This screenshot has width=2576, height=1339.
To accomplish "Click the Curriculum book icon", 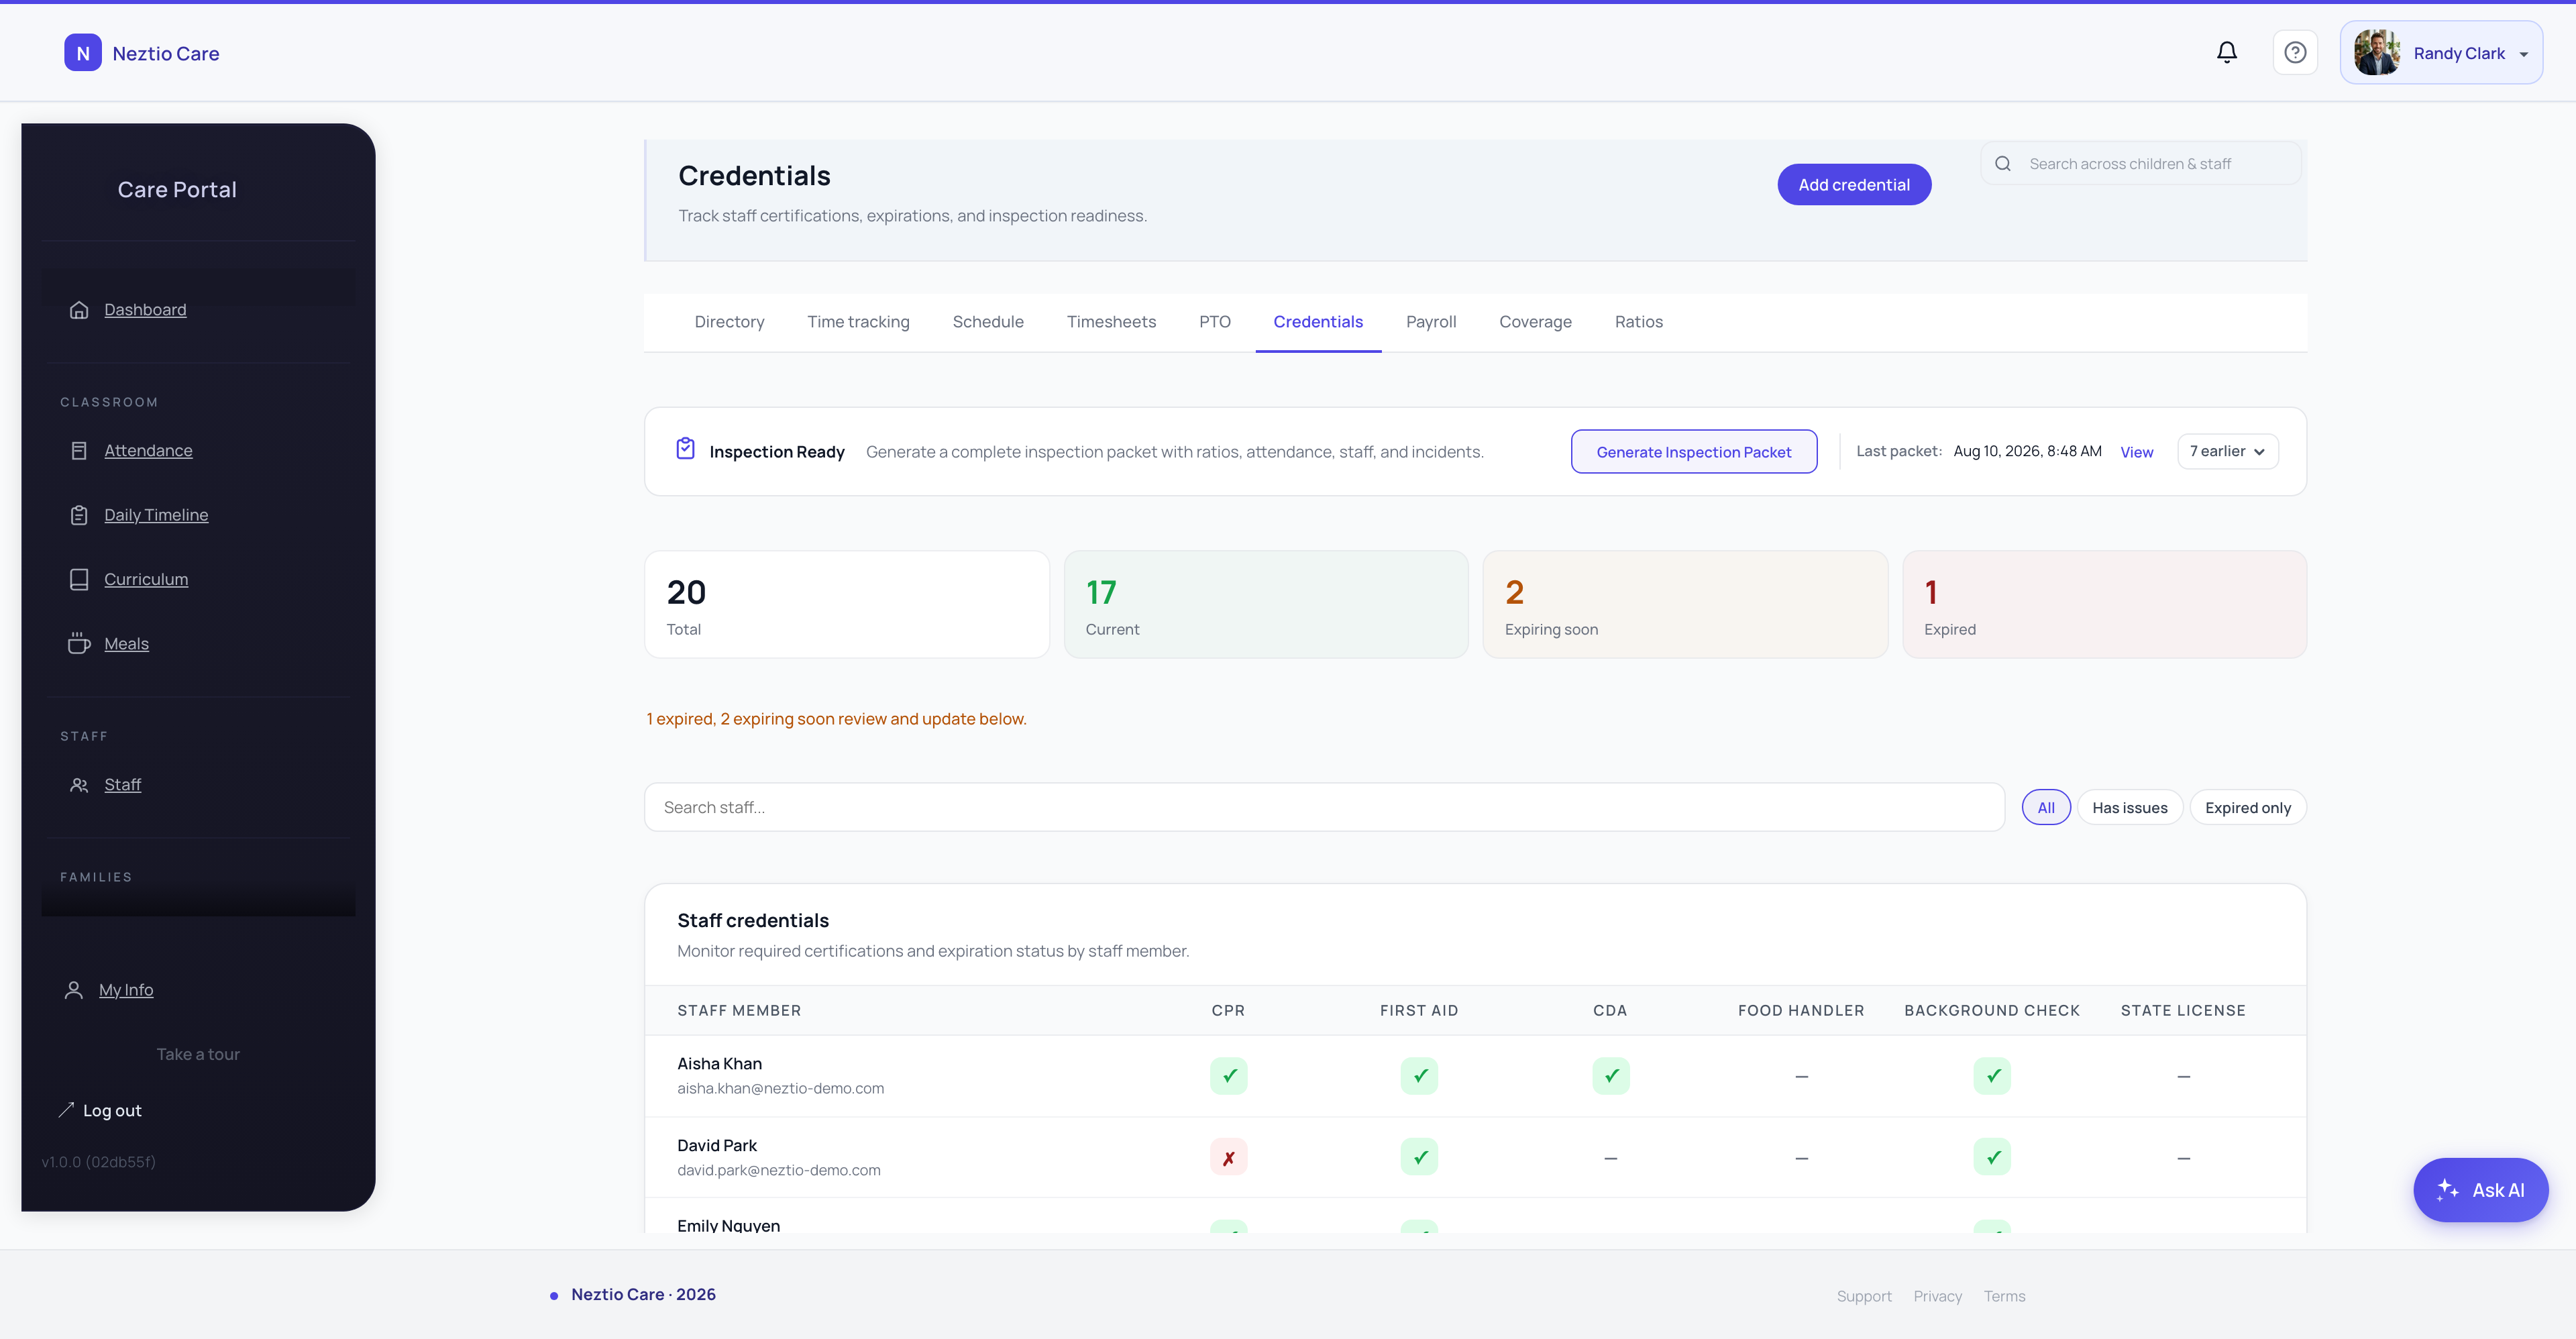I will click(x=79, y=579).
